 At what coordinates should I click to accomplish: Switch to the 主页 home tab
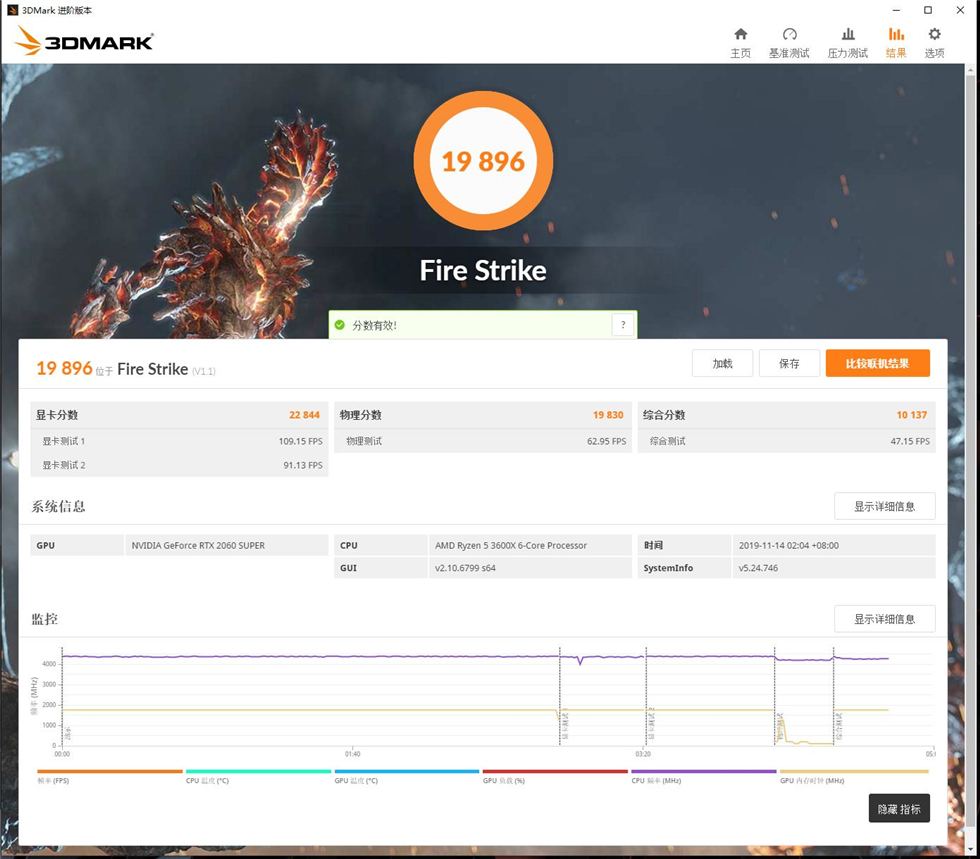point(740,42)
